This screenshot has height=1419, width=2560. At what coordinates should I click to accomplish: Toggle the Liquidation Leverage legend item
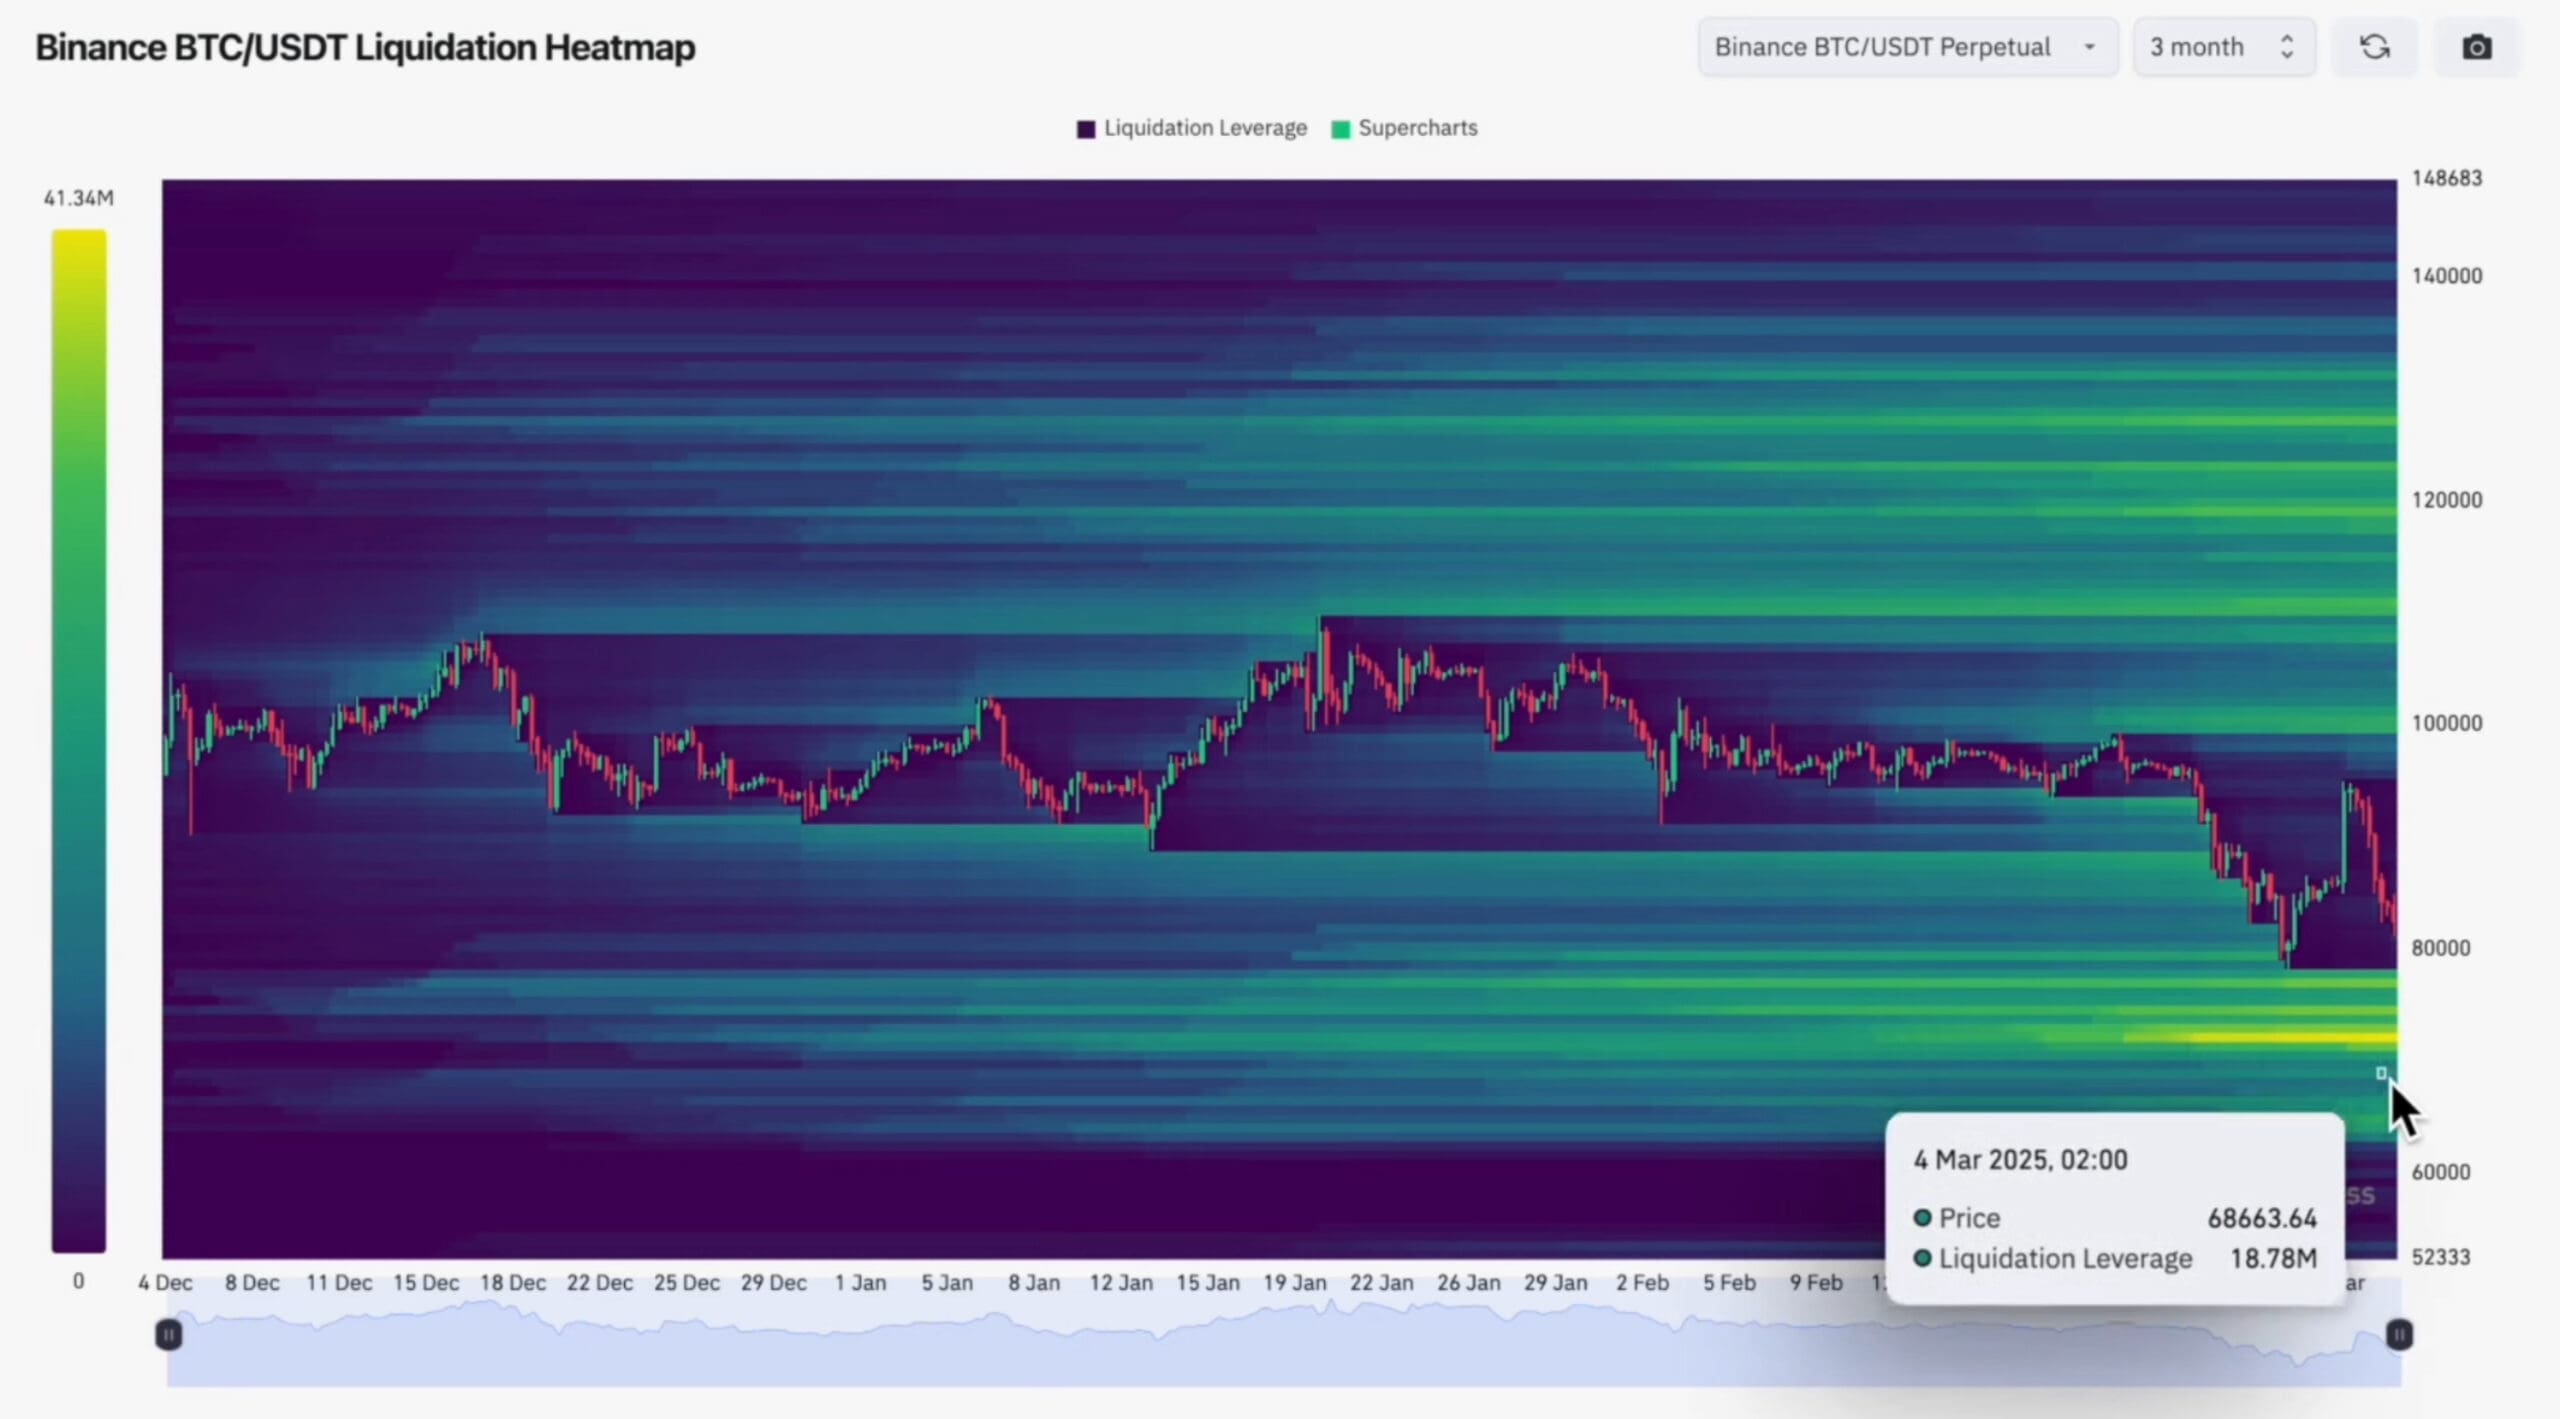[1204, 128]
